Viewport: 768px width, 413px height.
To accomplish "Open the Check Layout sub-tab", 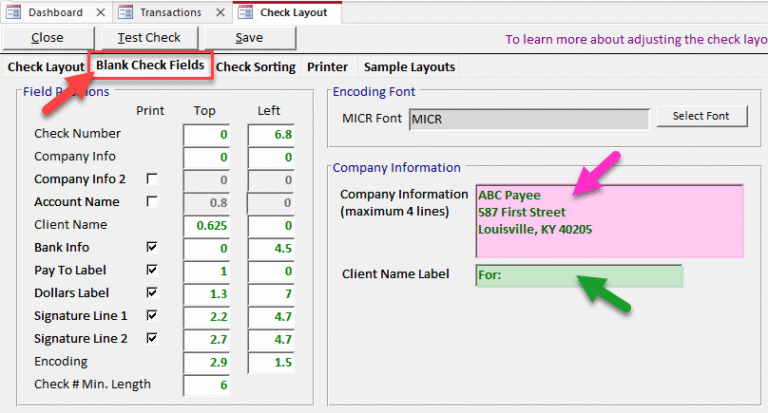I will click(46, 67).
